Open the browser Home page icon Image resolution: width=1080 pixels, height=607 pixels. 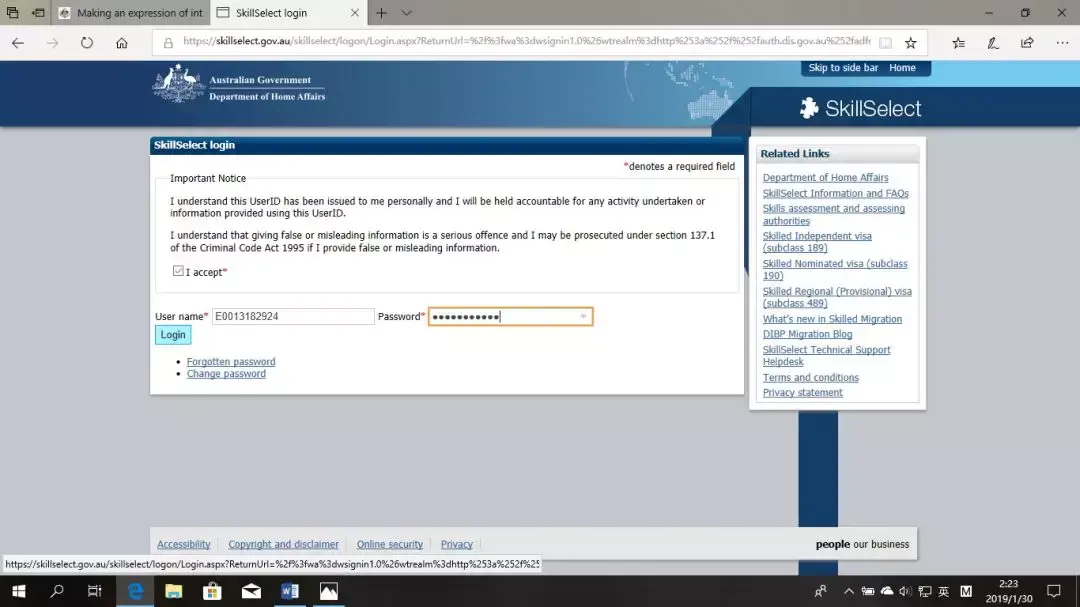[x=122, y=43]
